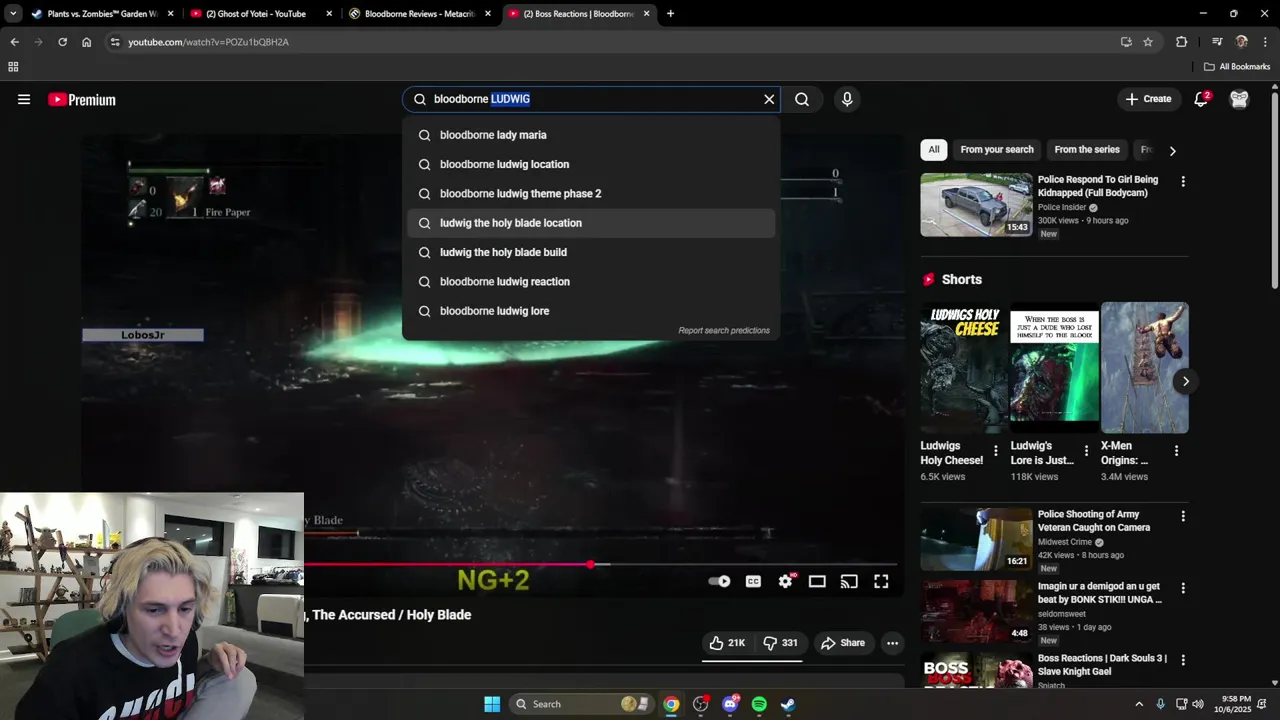Cast video with Play on TV icon
Image resolution: width=1280 pixels, height=720 pixels.
[x=849, y=581]
